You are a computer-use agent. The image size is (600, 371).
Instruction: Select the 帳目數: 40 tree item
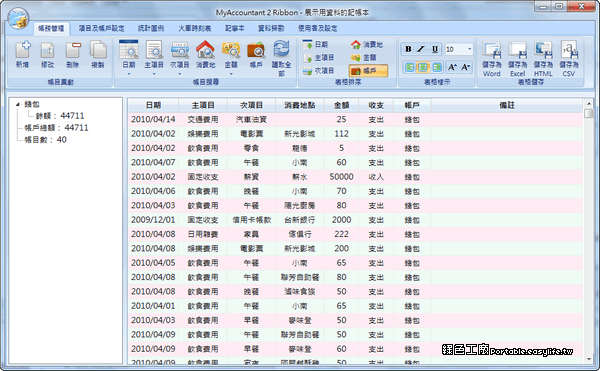coord(46,140)
